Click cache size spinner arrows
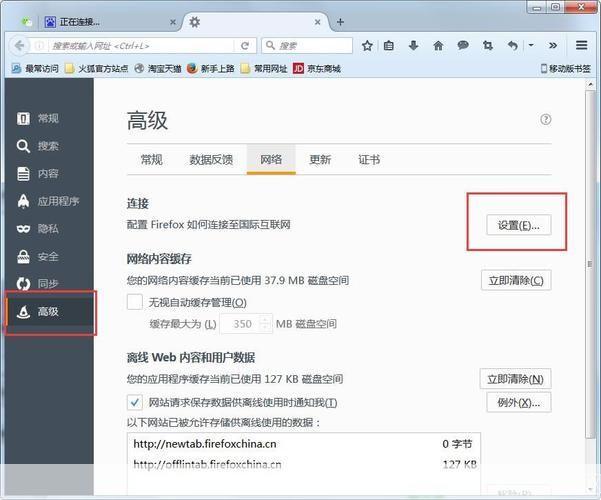The width and height of the screenshot is (601, 500). (265, 324)
